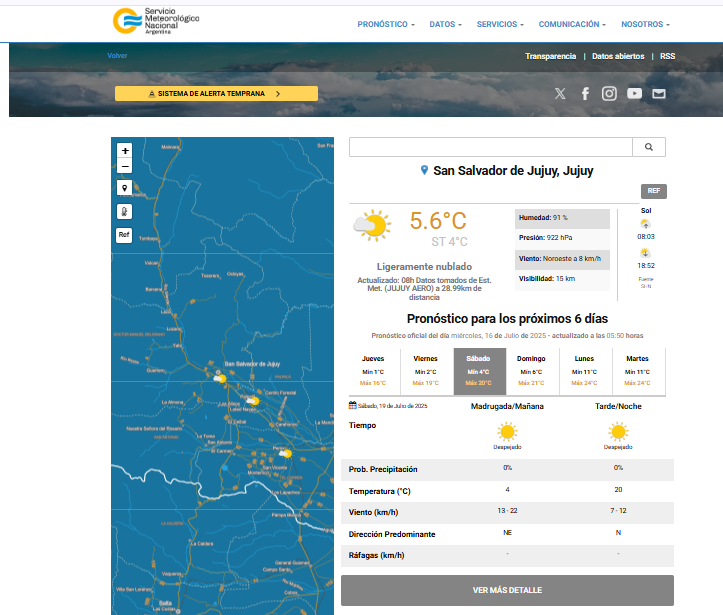Open the X (Twitter) social link
The image size is (723, 615).
tap(560, 94)
